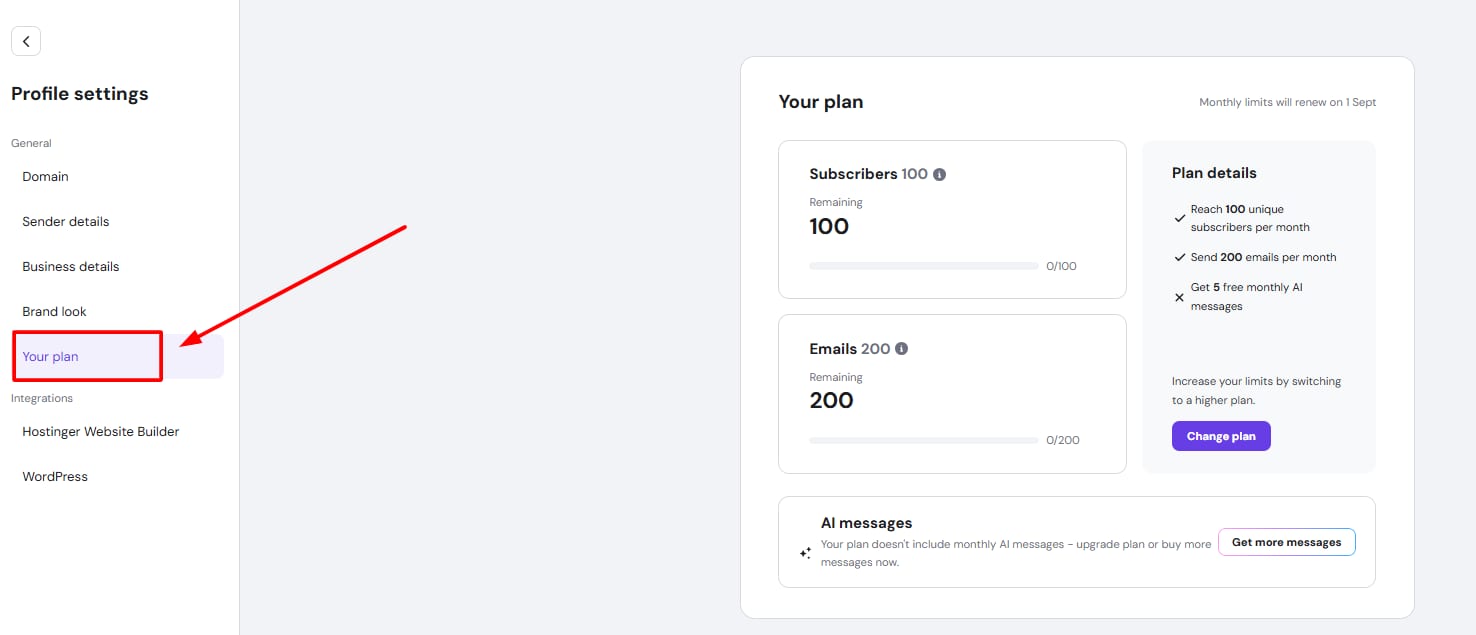This screenshot has width=1476, height=635.
Task: Open Business details section
Action: click(71, 266)
